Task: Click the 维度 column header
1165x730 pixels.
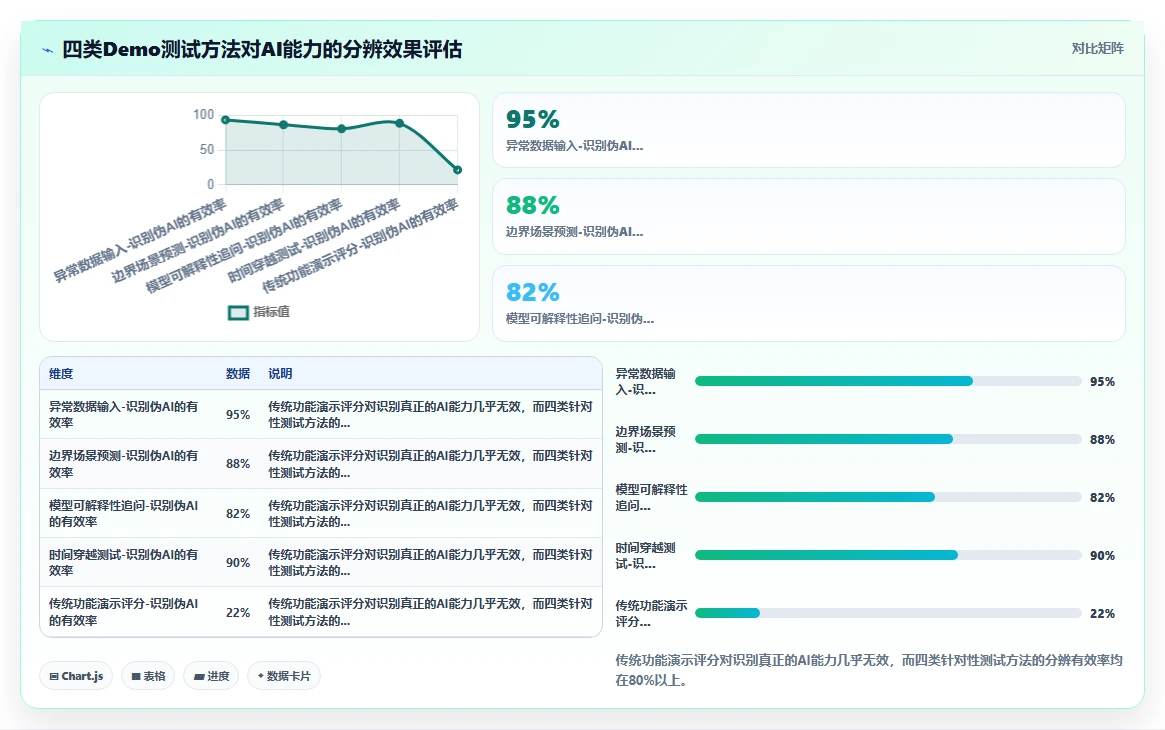Action: [62, 374]
